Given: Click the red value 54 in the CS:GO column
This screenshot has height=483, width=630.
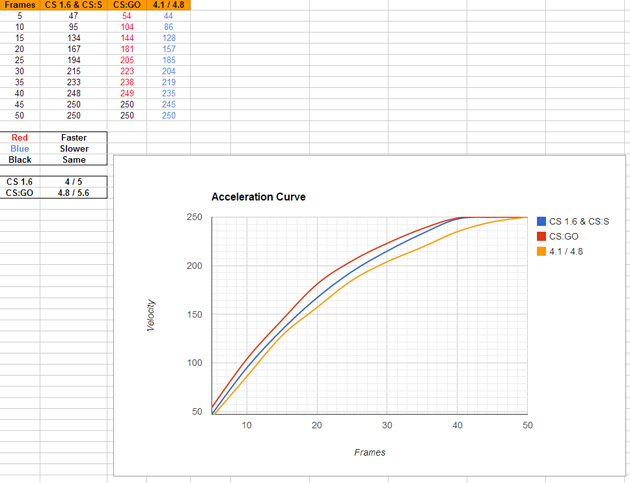Looking at the screenshot, I should pyautogui.click(x=126, y=17).
